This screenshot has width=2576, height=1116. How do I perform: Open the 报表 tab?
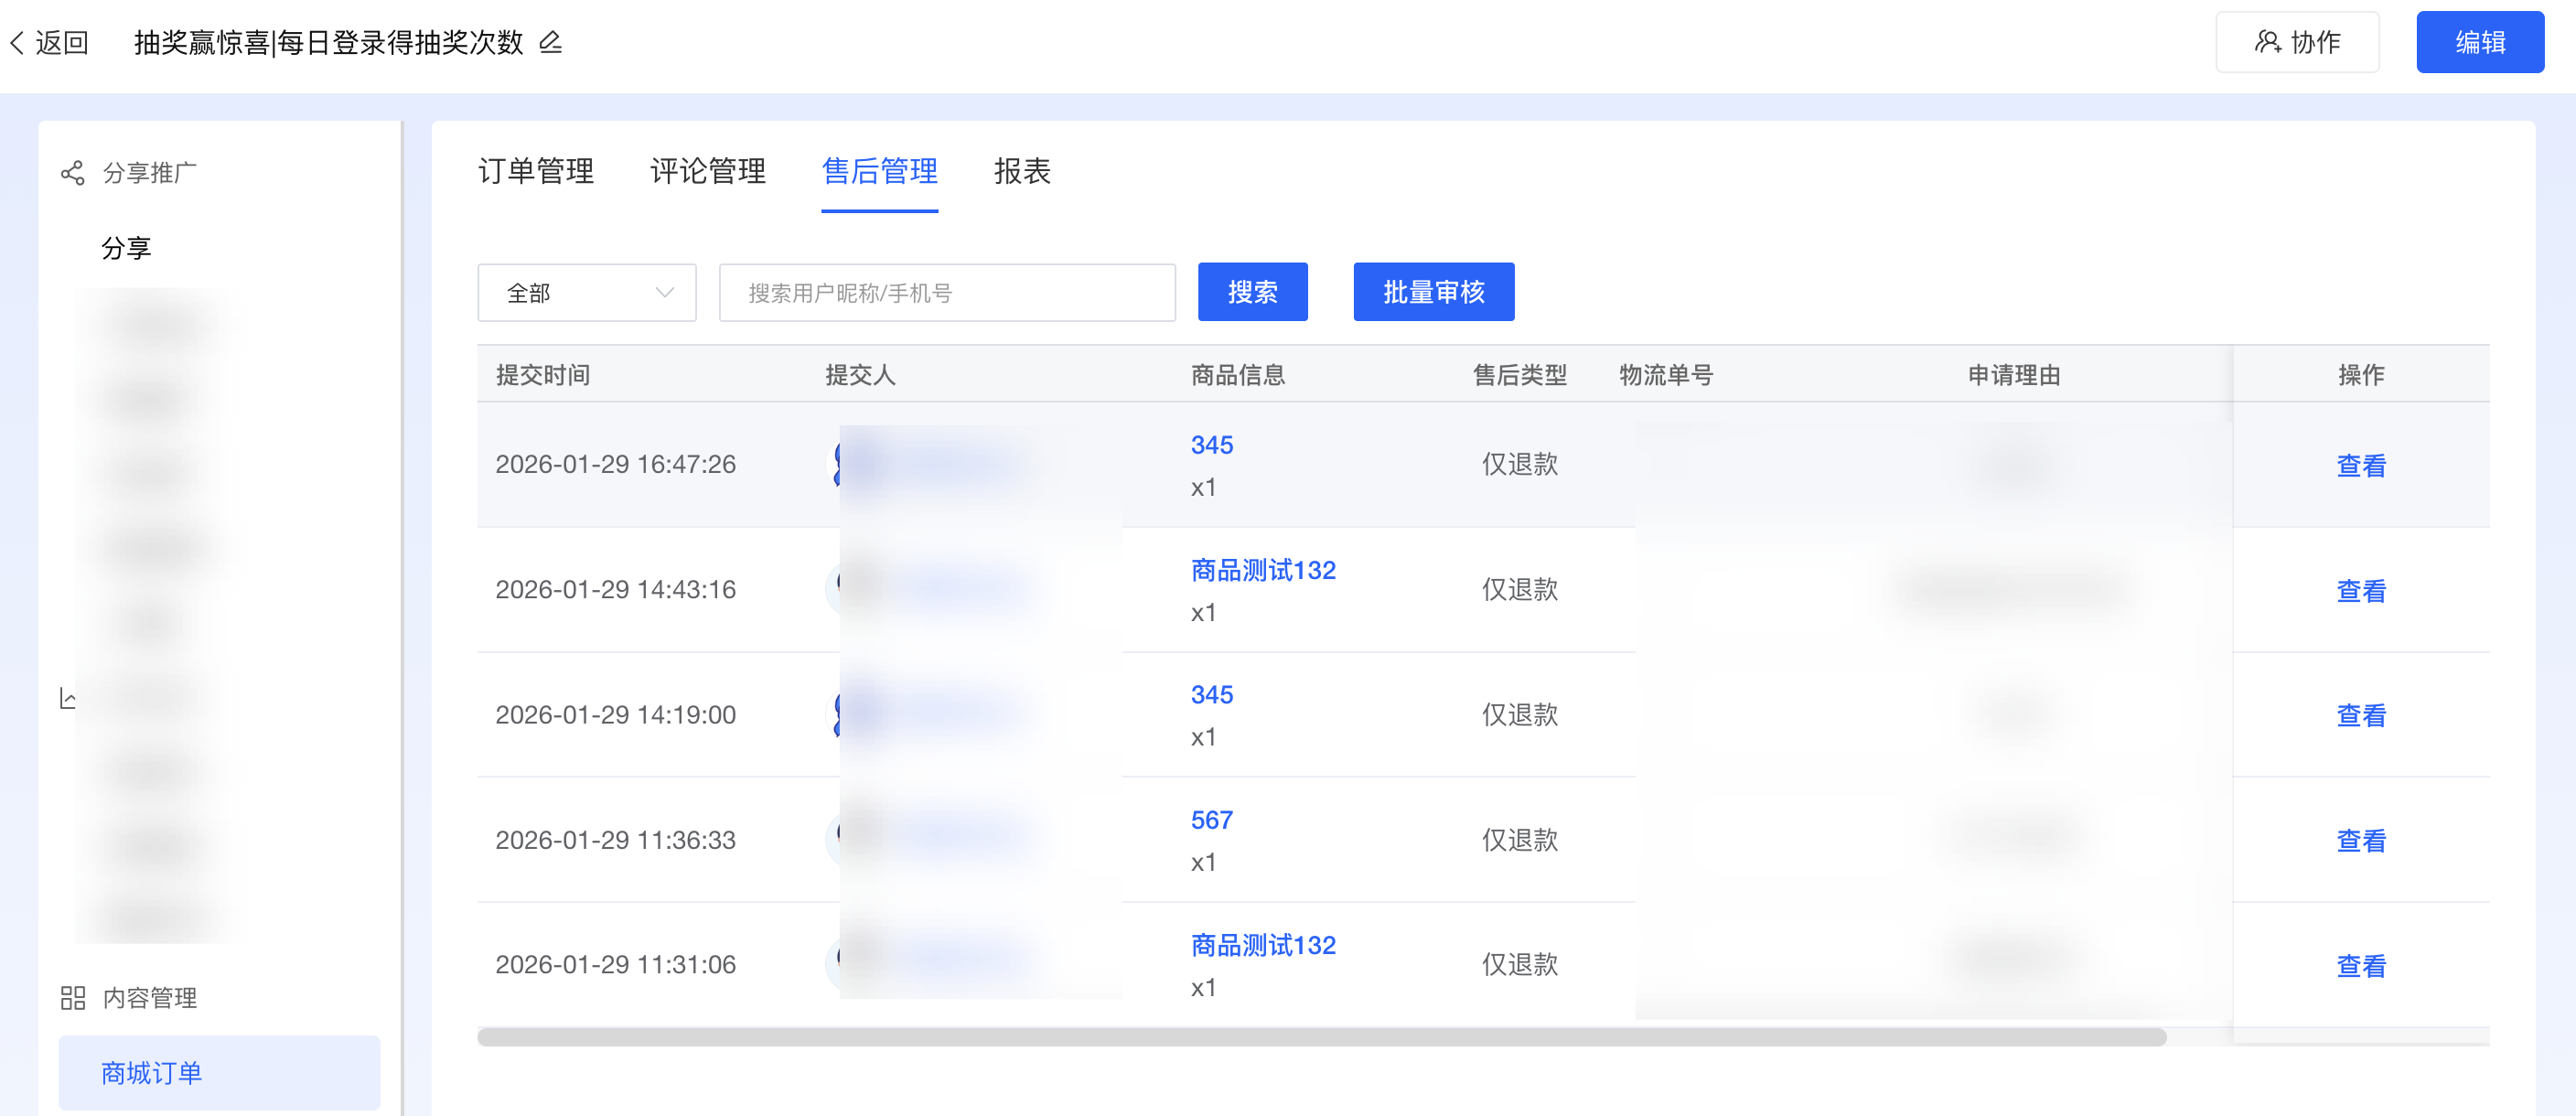coord(1021,171)
